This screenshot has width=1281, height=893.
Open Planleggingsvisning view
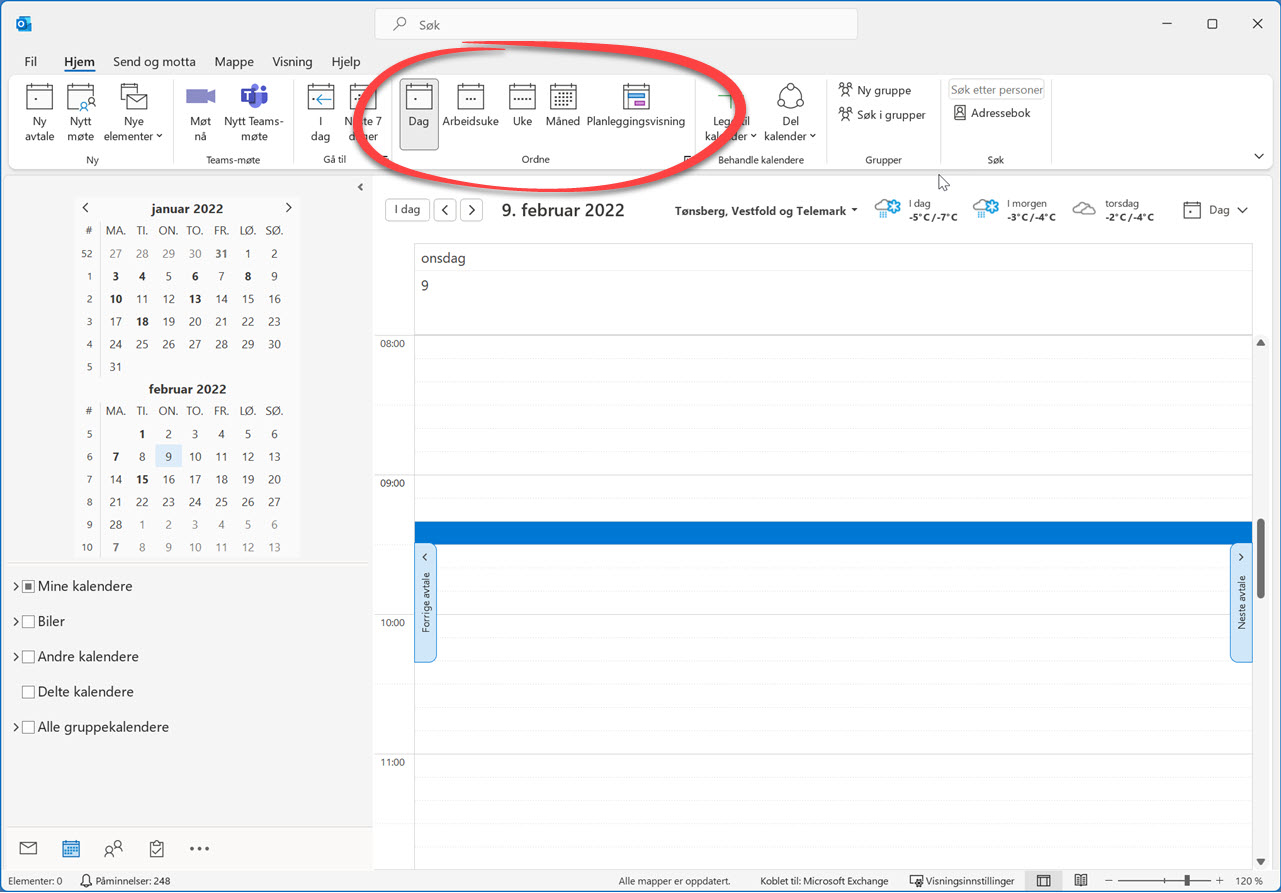point(636,106)
